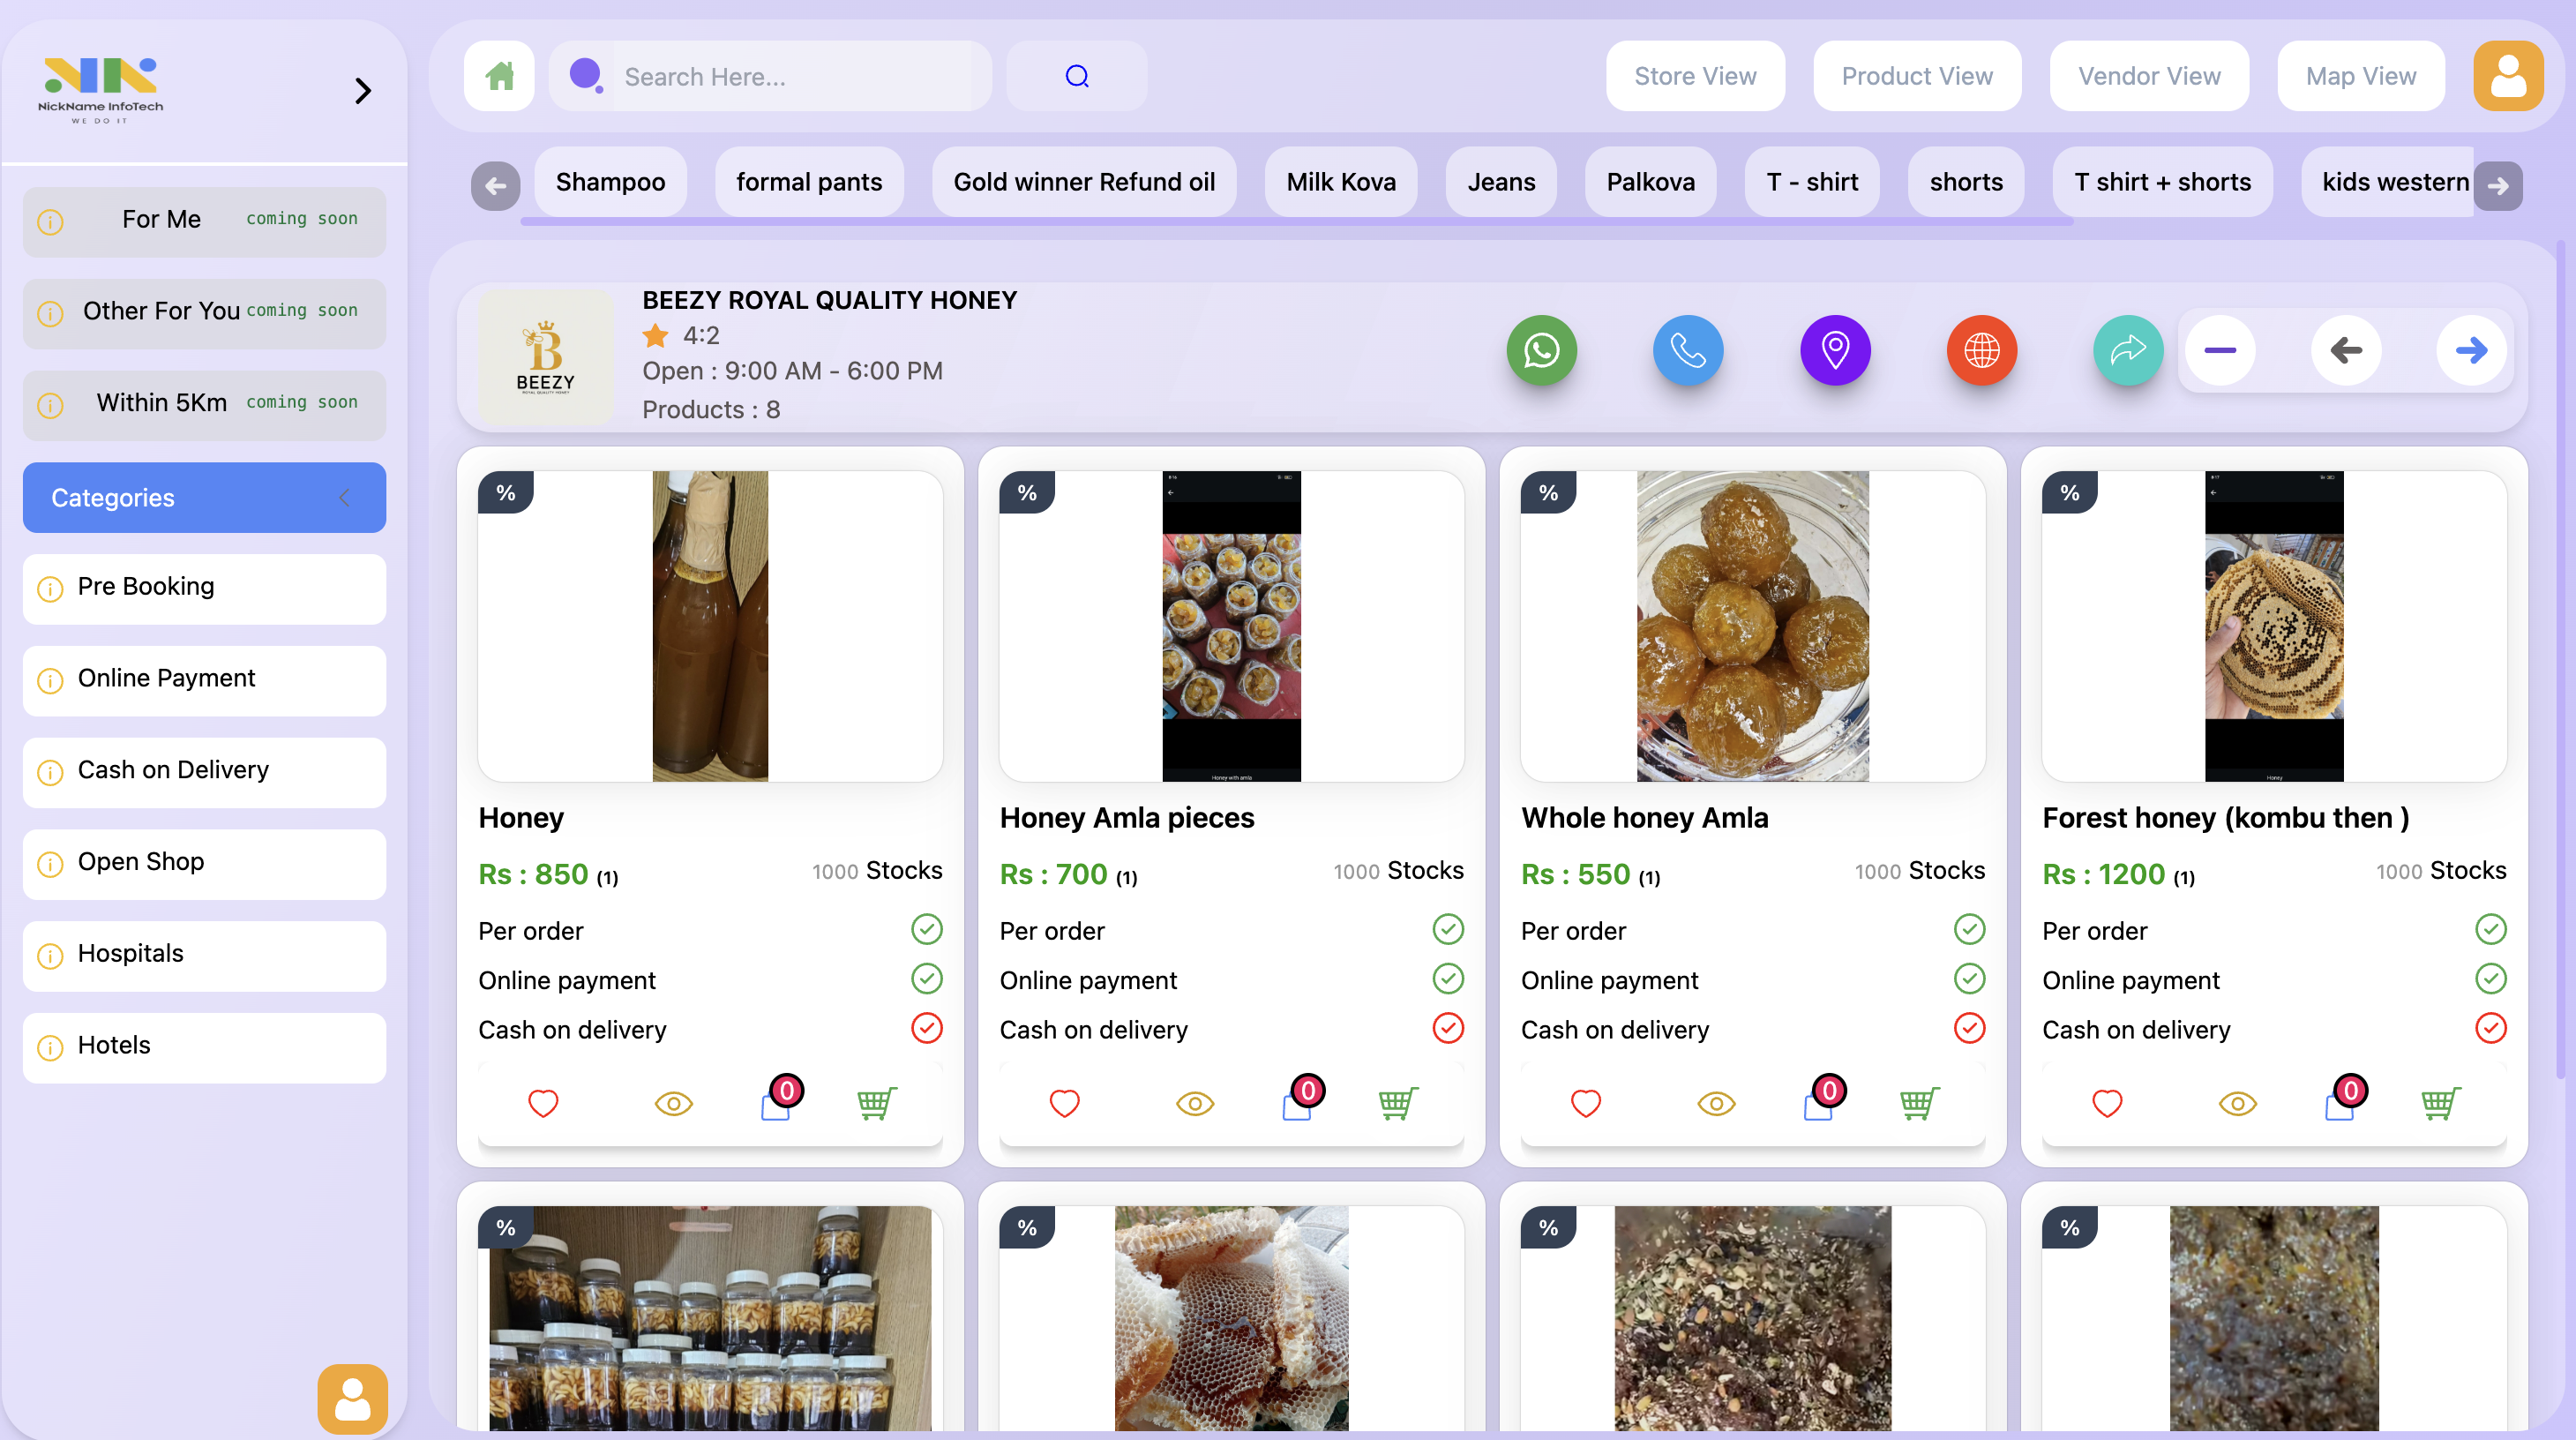Type in the Search Here field
The height and width of the screenshot is (1440, 2576).
click(x=790, y=75)
